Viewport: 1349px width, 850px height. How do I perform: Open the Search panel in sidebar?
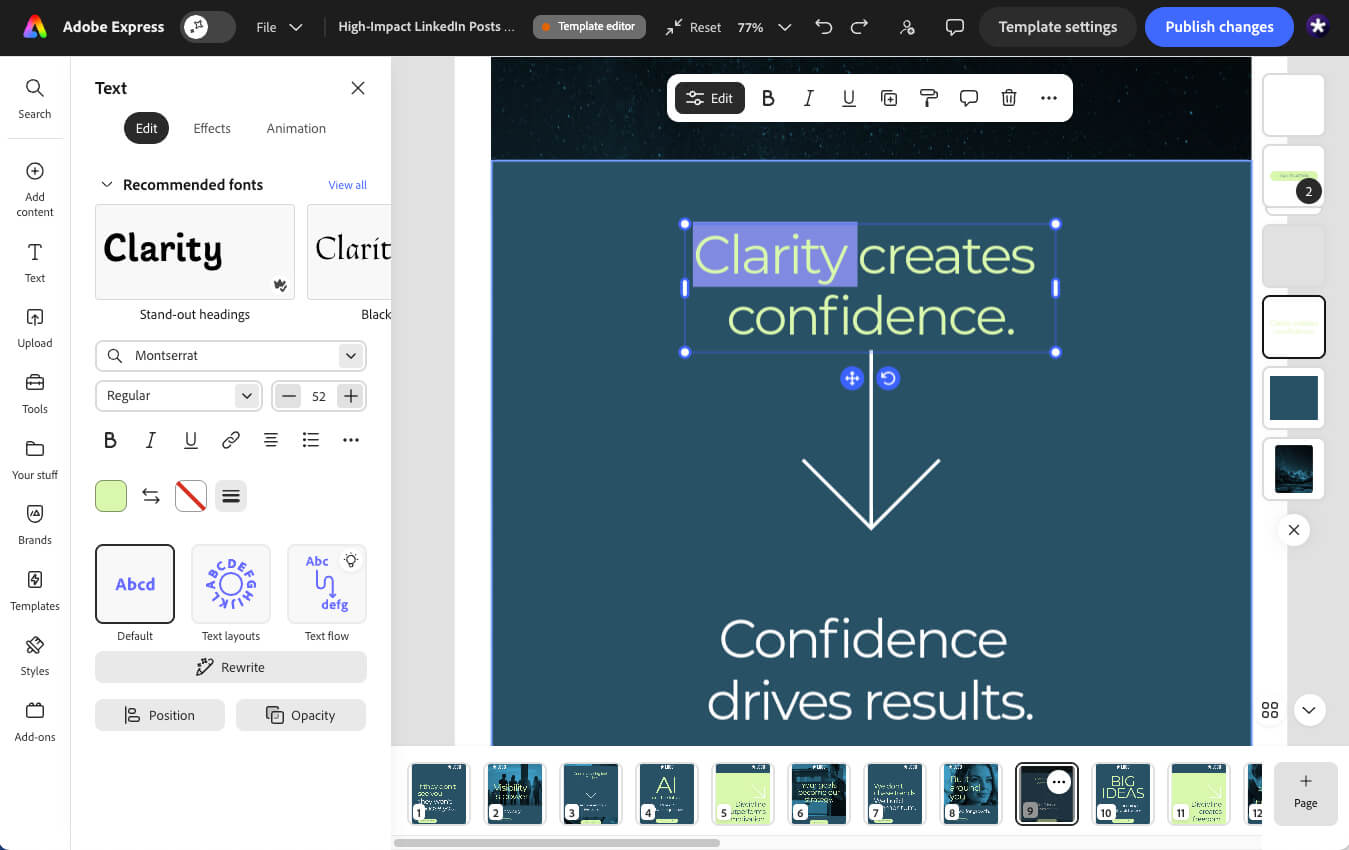(34, 99)
